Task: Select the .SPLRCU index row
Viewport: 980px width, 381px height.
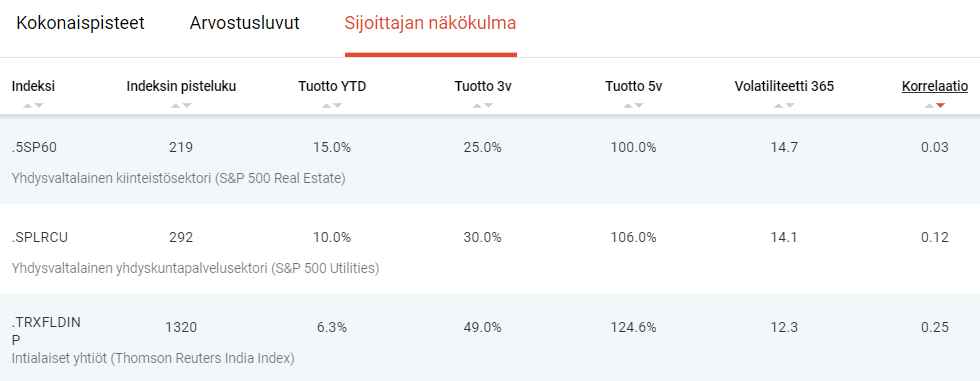Action: pos(490,249)
